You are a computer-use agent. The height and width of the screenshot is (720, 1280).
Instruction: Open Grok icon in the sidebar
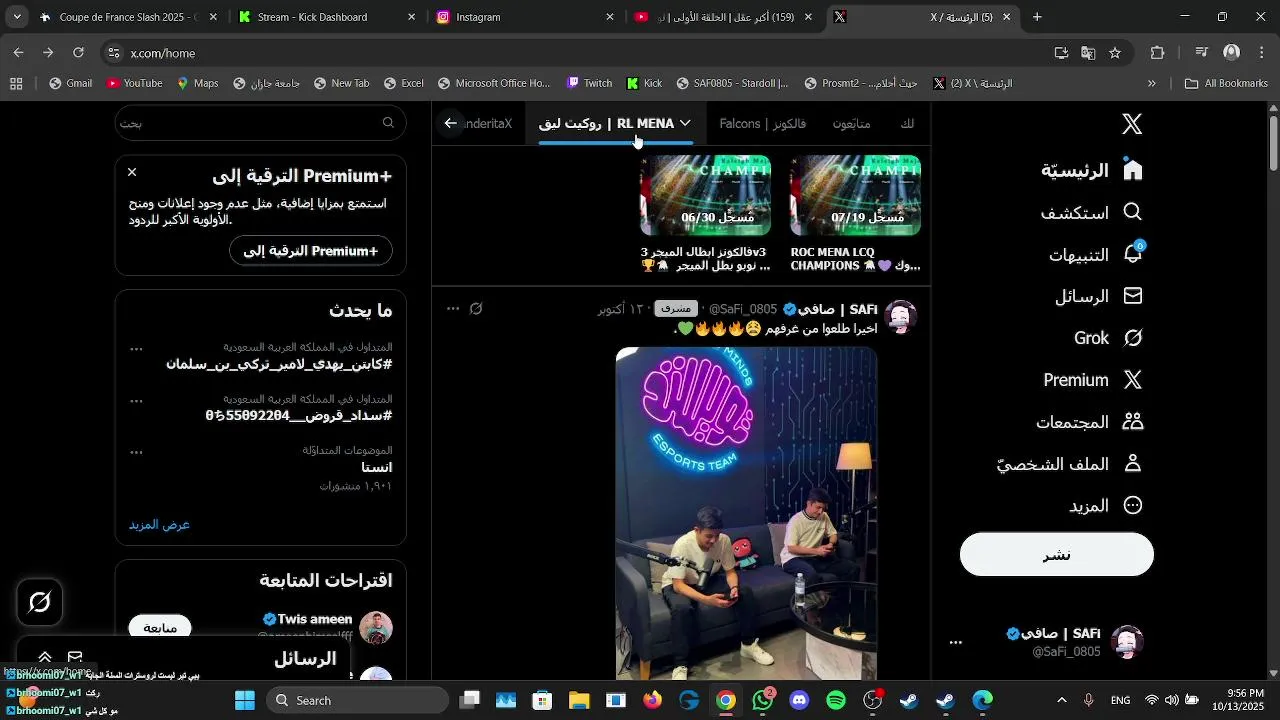tap(1132, 338)
